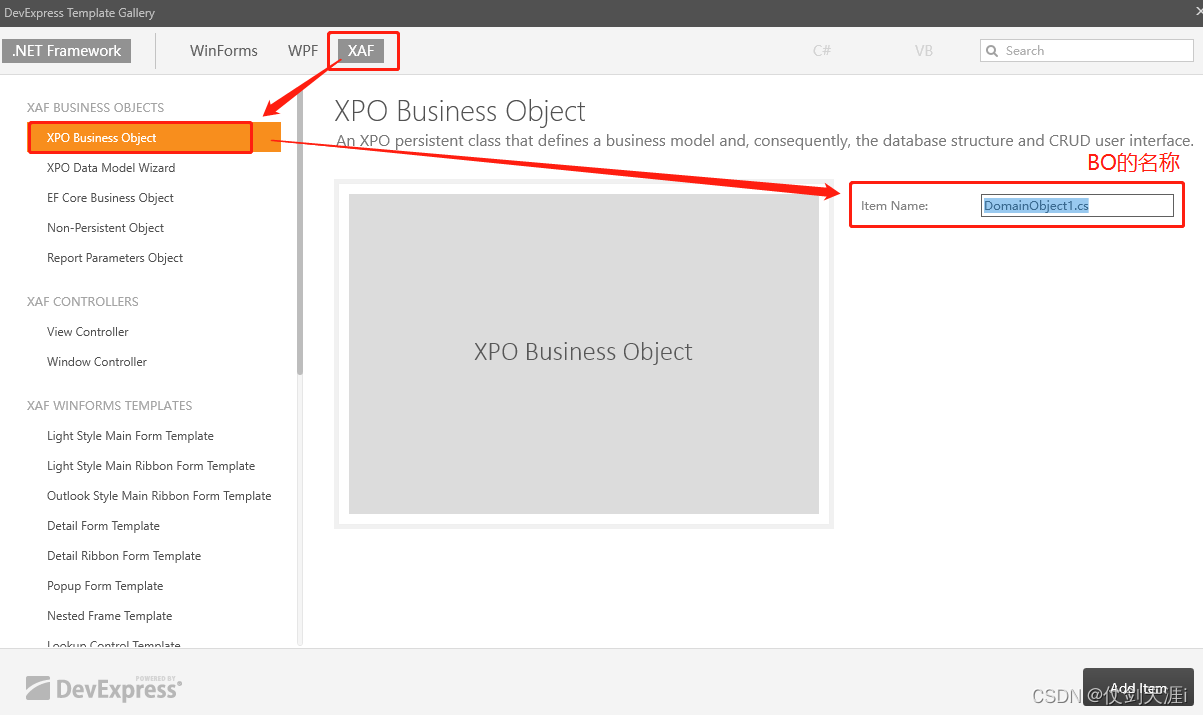Click the XPO Business Object page title
Image resolution: width=1203 pixels, height=715 pixels.
pyautogui.click(x=460, y=111)
